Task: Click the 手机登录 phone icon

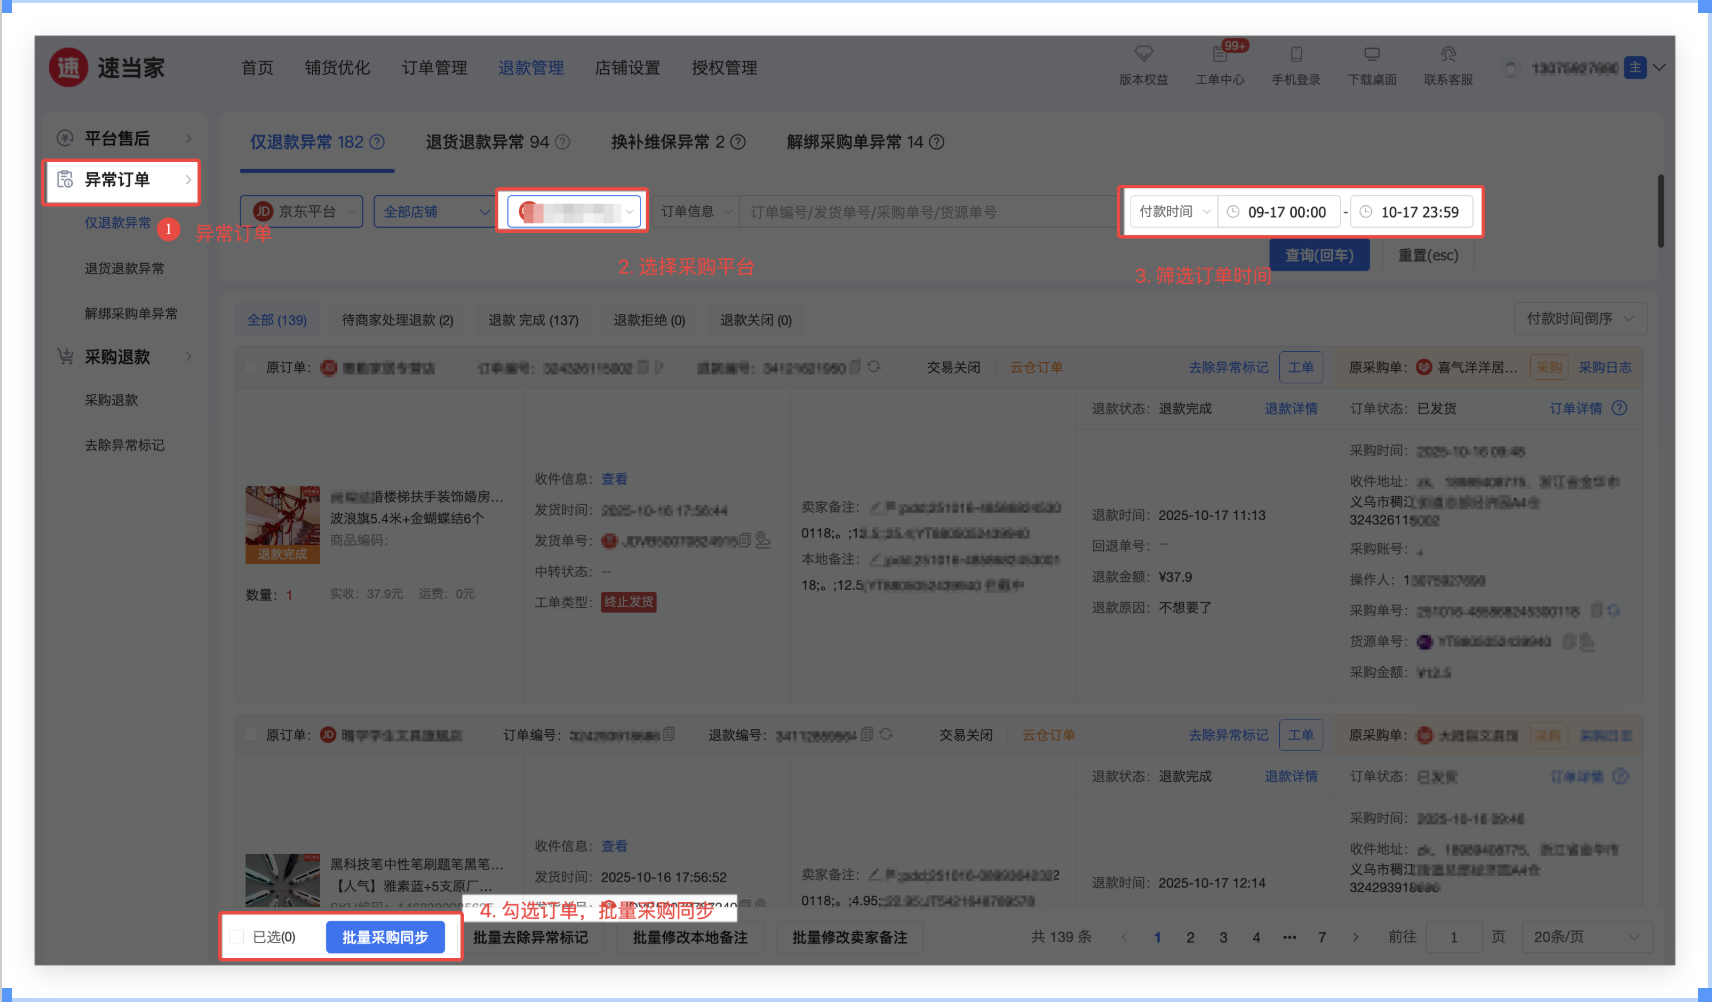Action: tap(1296, 54)
